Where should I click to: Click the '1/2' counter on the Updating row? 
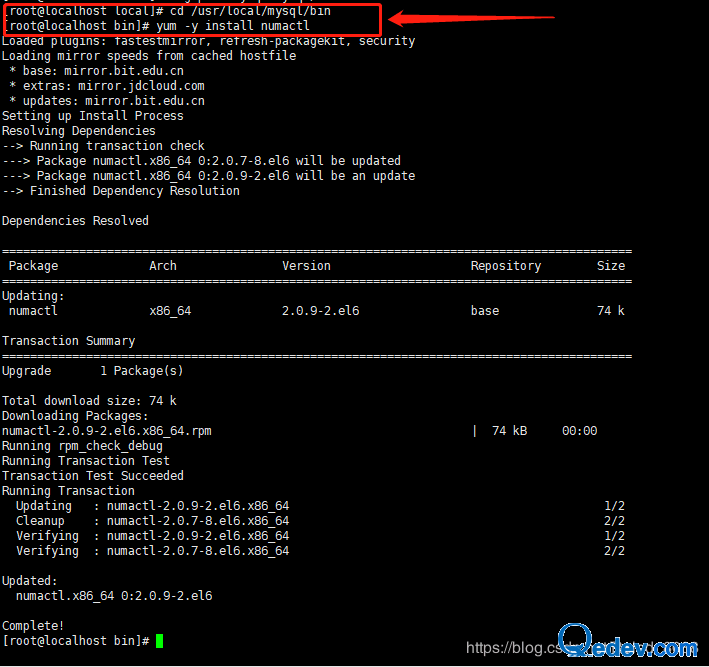click(614, 506)
